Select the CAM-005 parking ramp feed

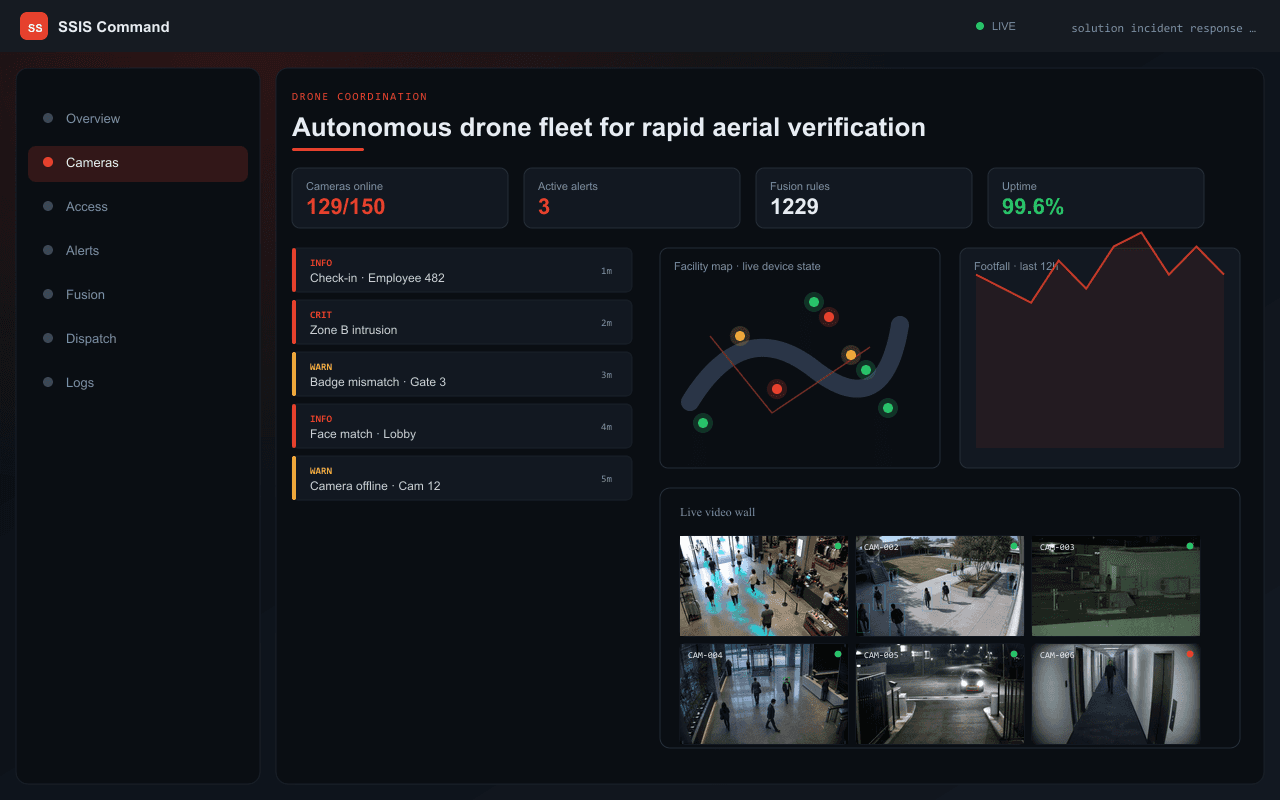[x=940, y=694]
